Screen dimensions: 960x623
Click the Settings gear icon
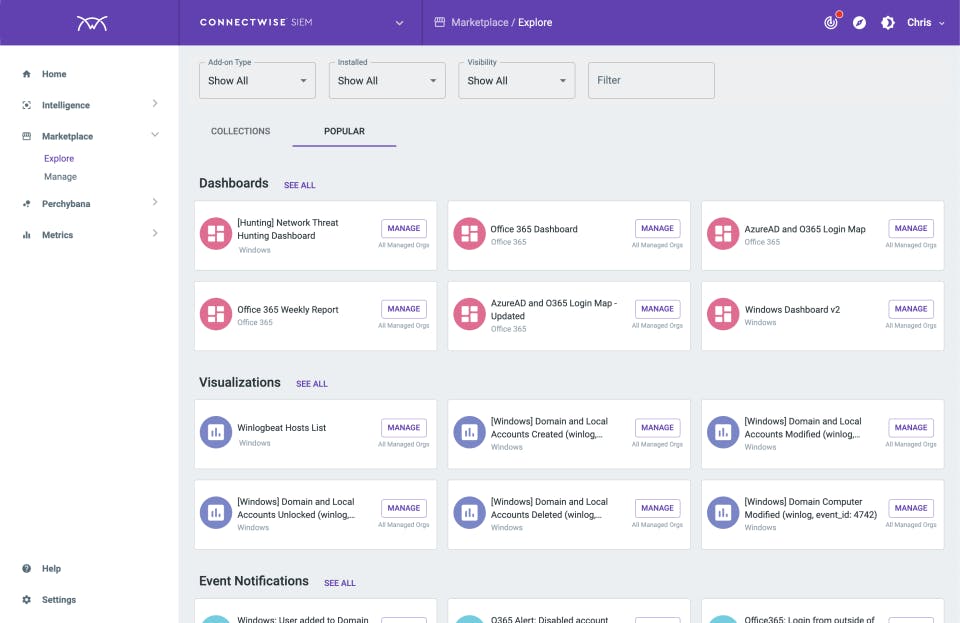(26, 600)
